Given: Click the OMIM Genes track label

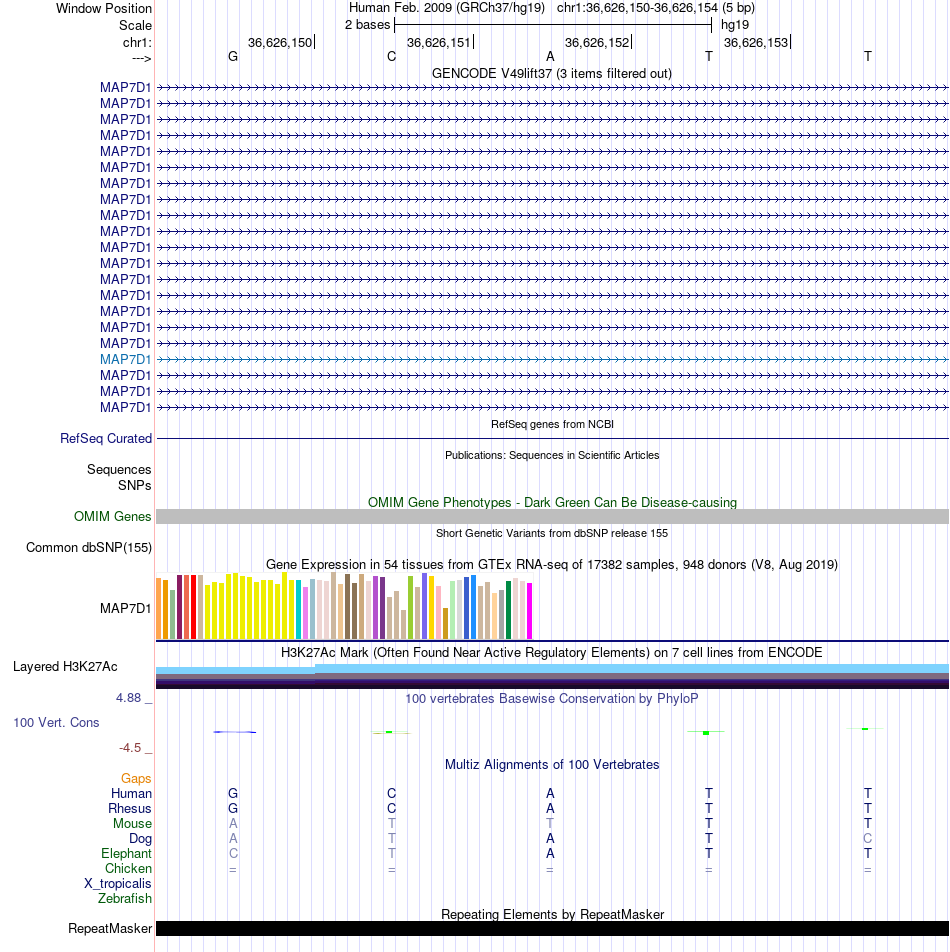Looking at the screenshot, I should [112, 517].
